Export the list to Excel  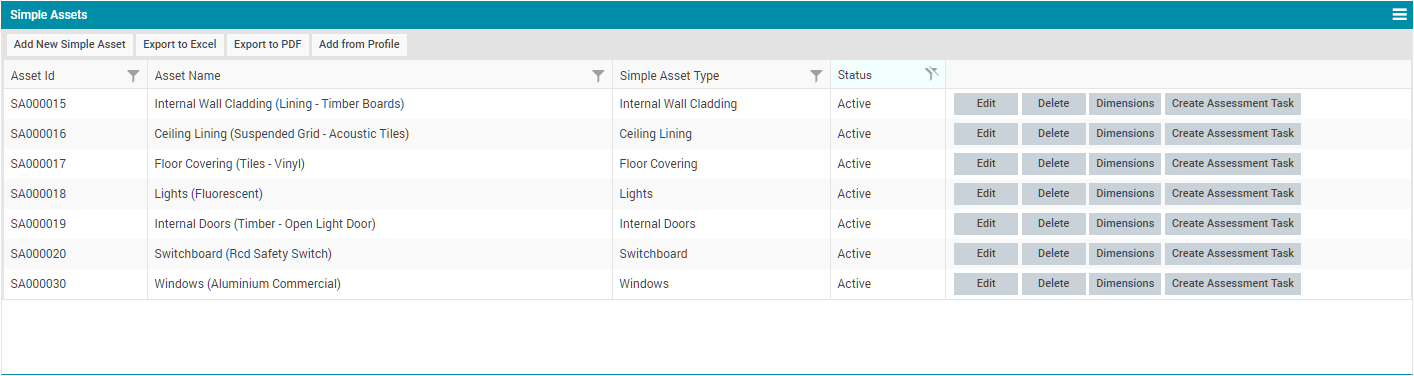(180, 44)
